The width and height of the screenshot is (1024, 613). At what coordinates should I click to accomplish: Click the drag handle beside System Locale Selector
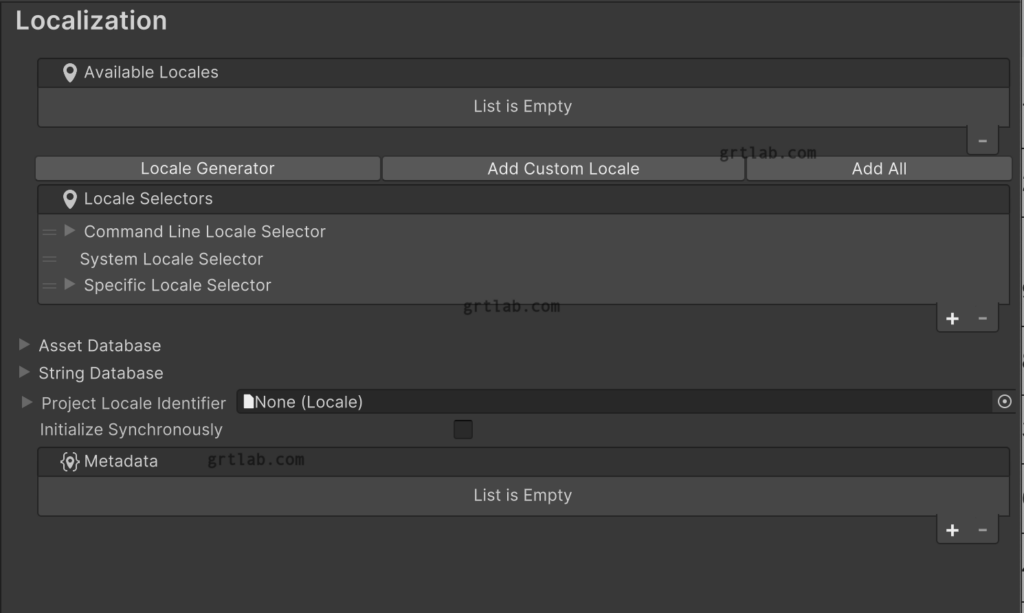pos(49,258)
